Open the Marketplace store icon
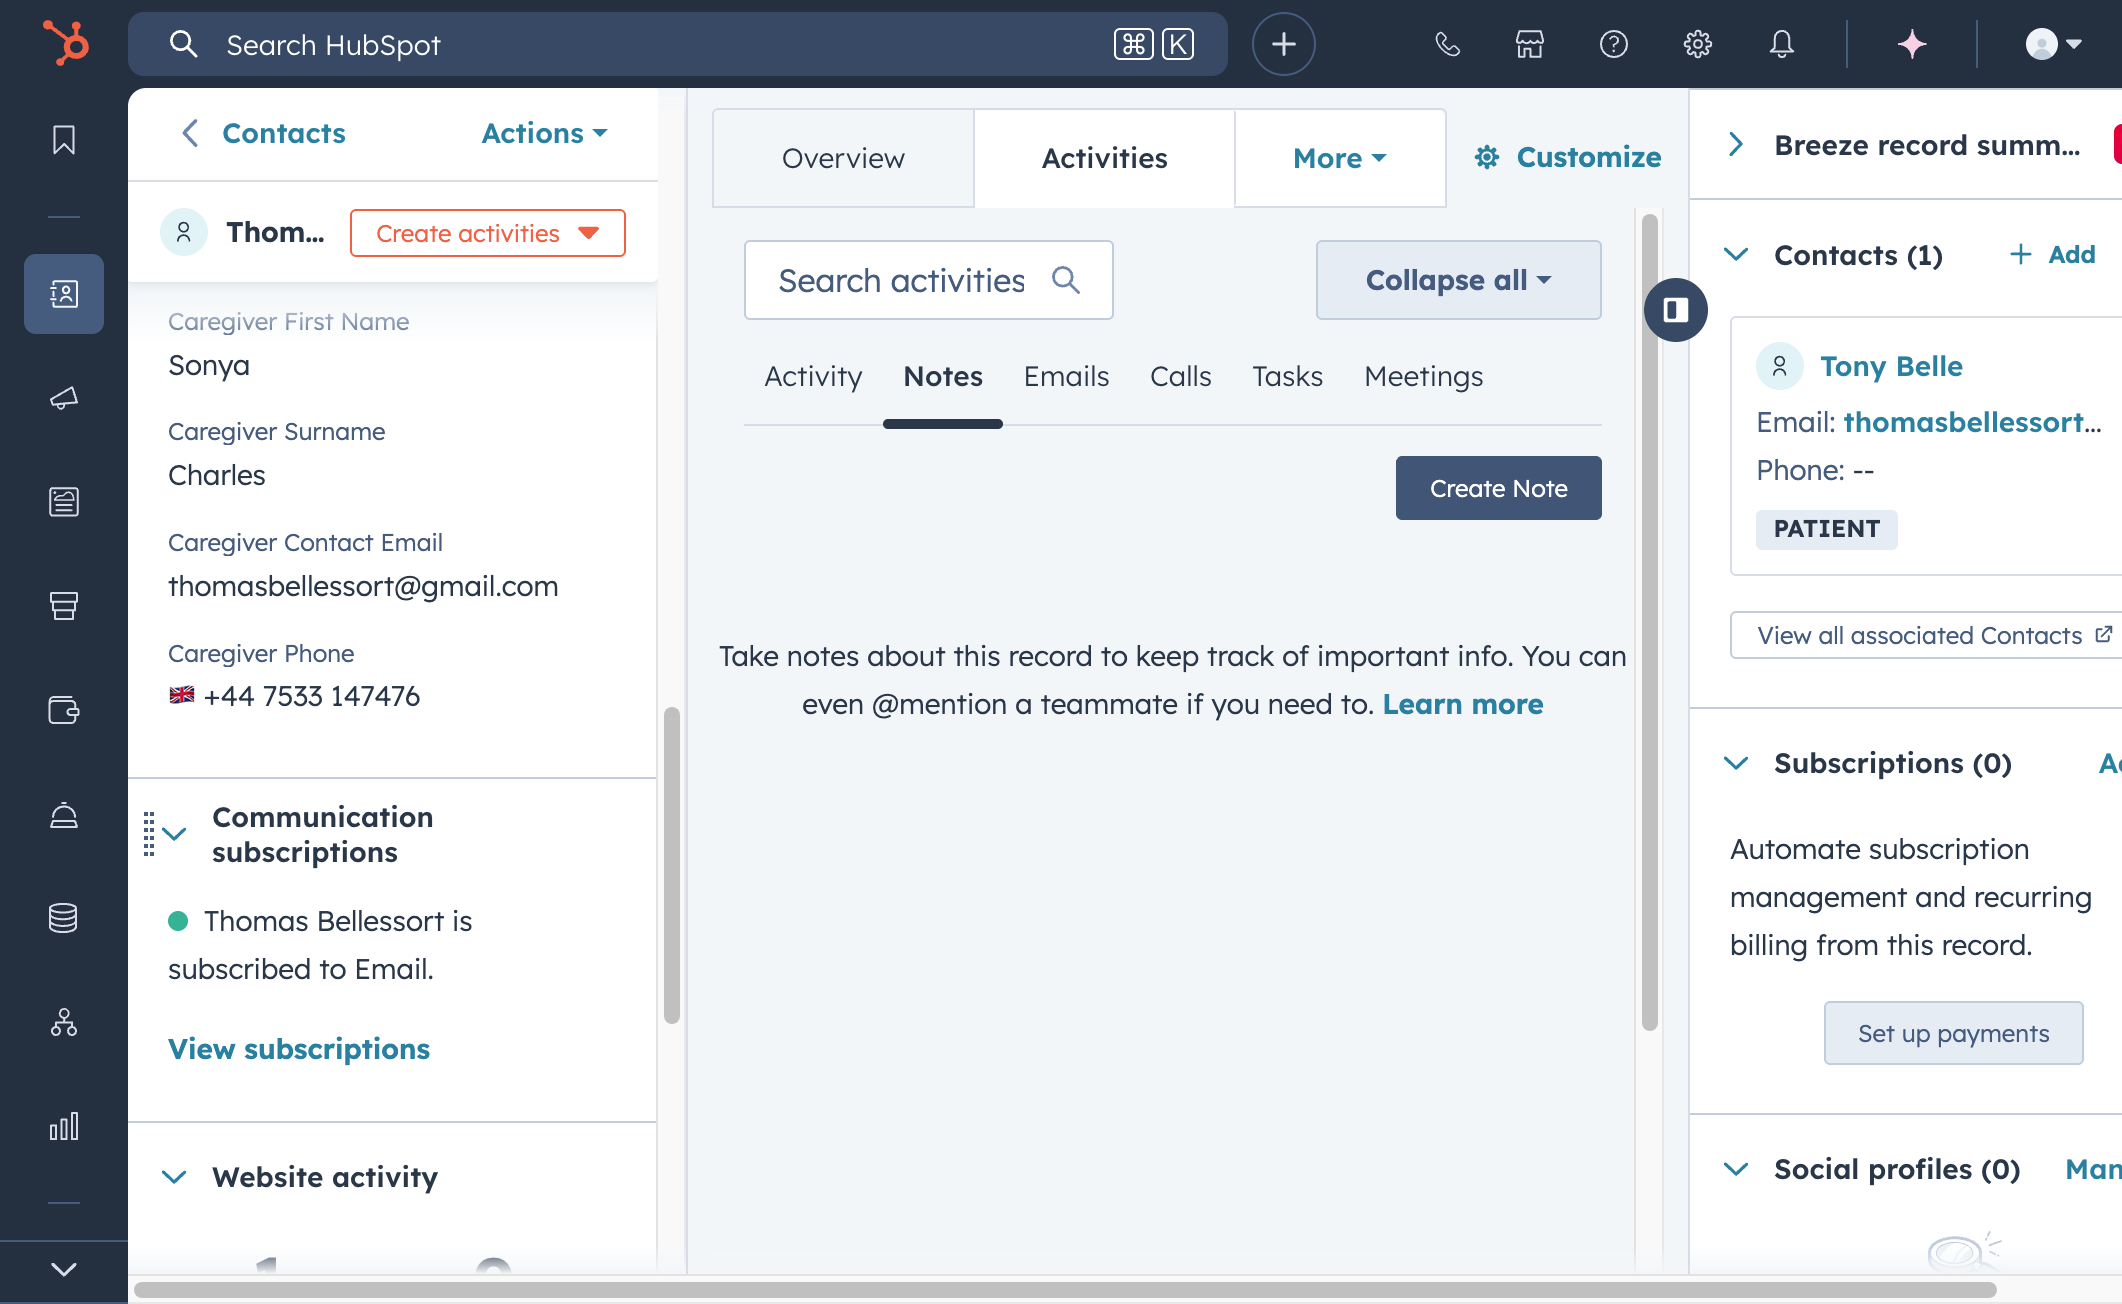2122x1304 pixels. [1530, 44]
